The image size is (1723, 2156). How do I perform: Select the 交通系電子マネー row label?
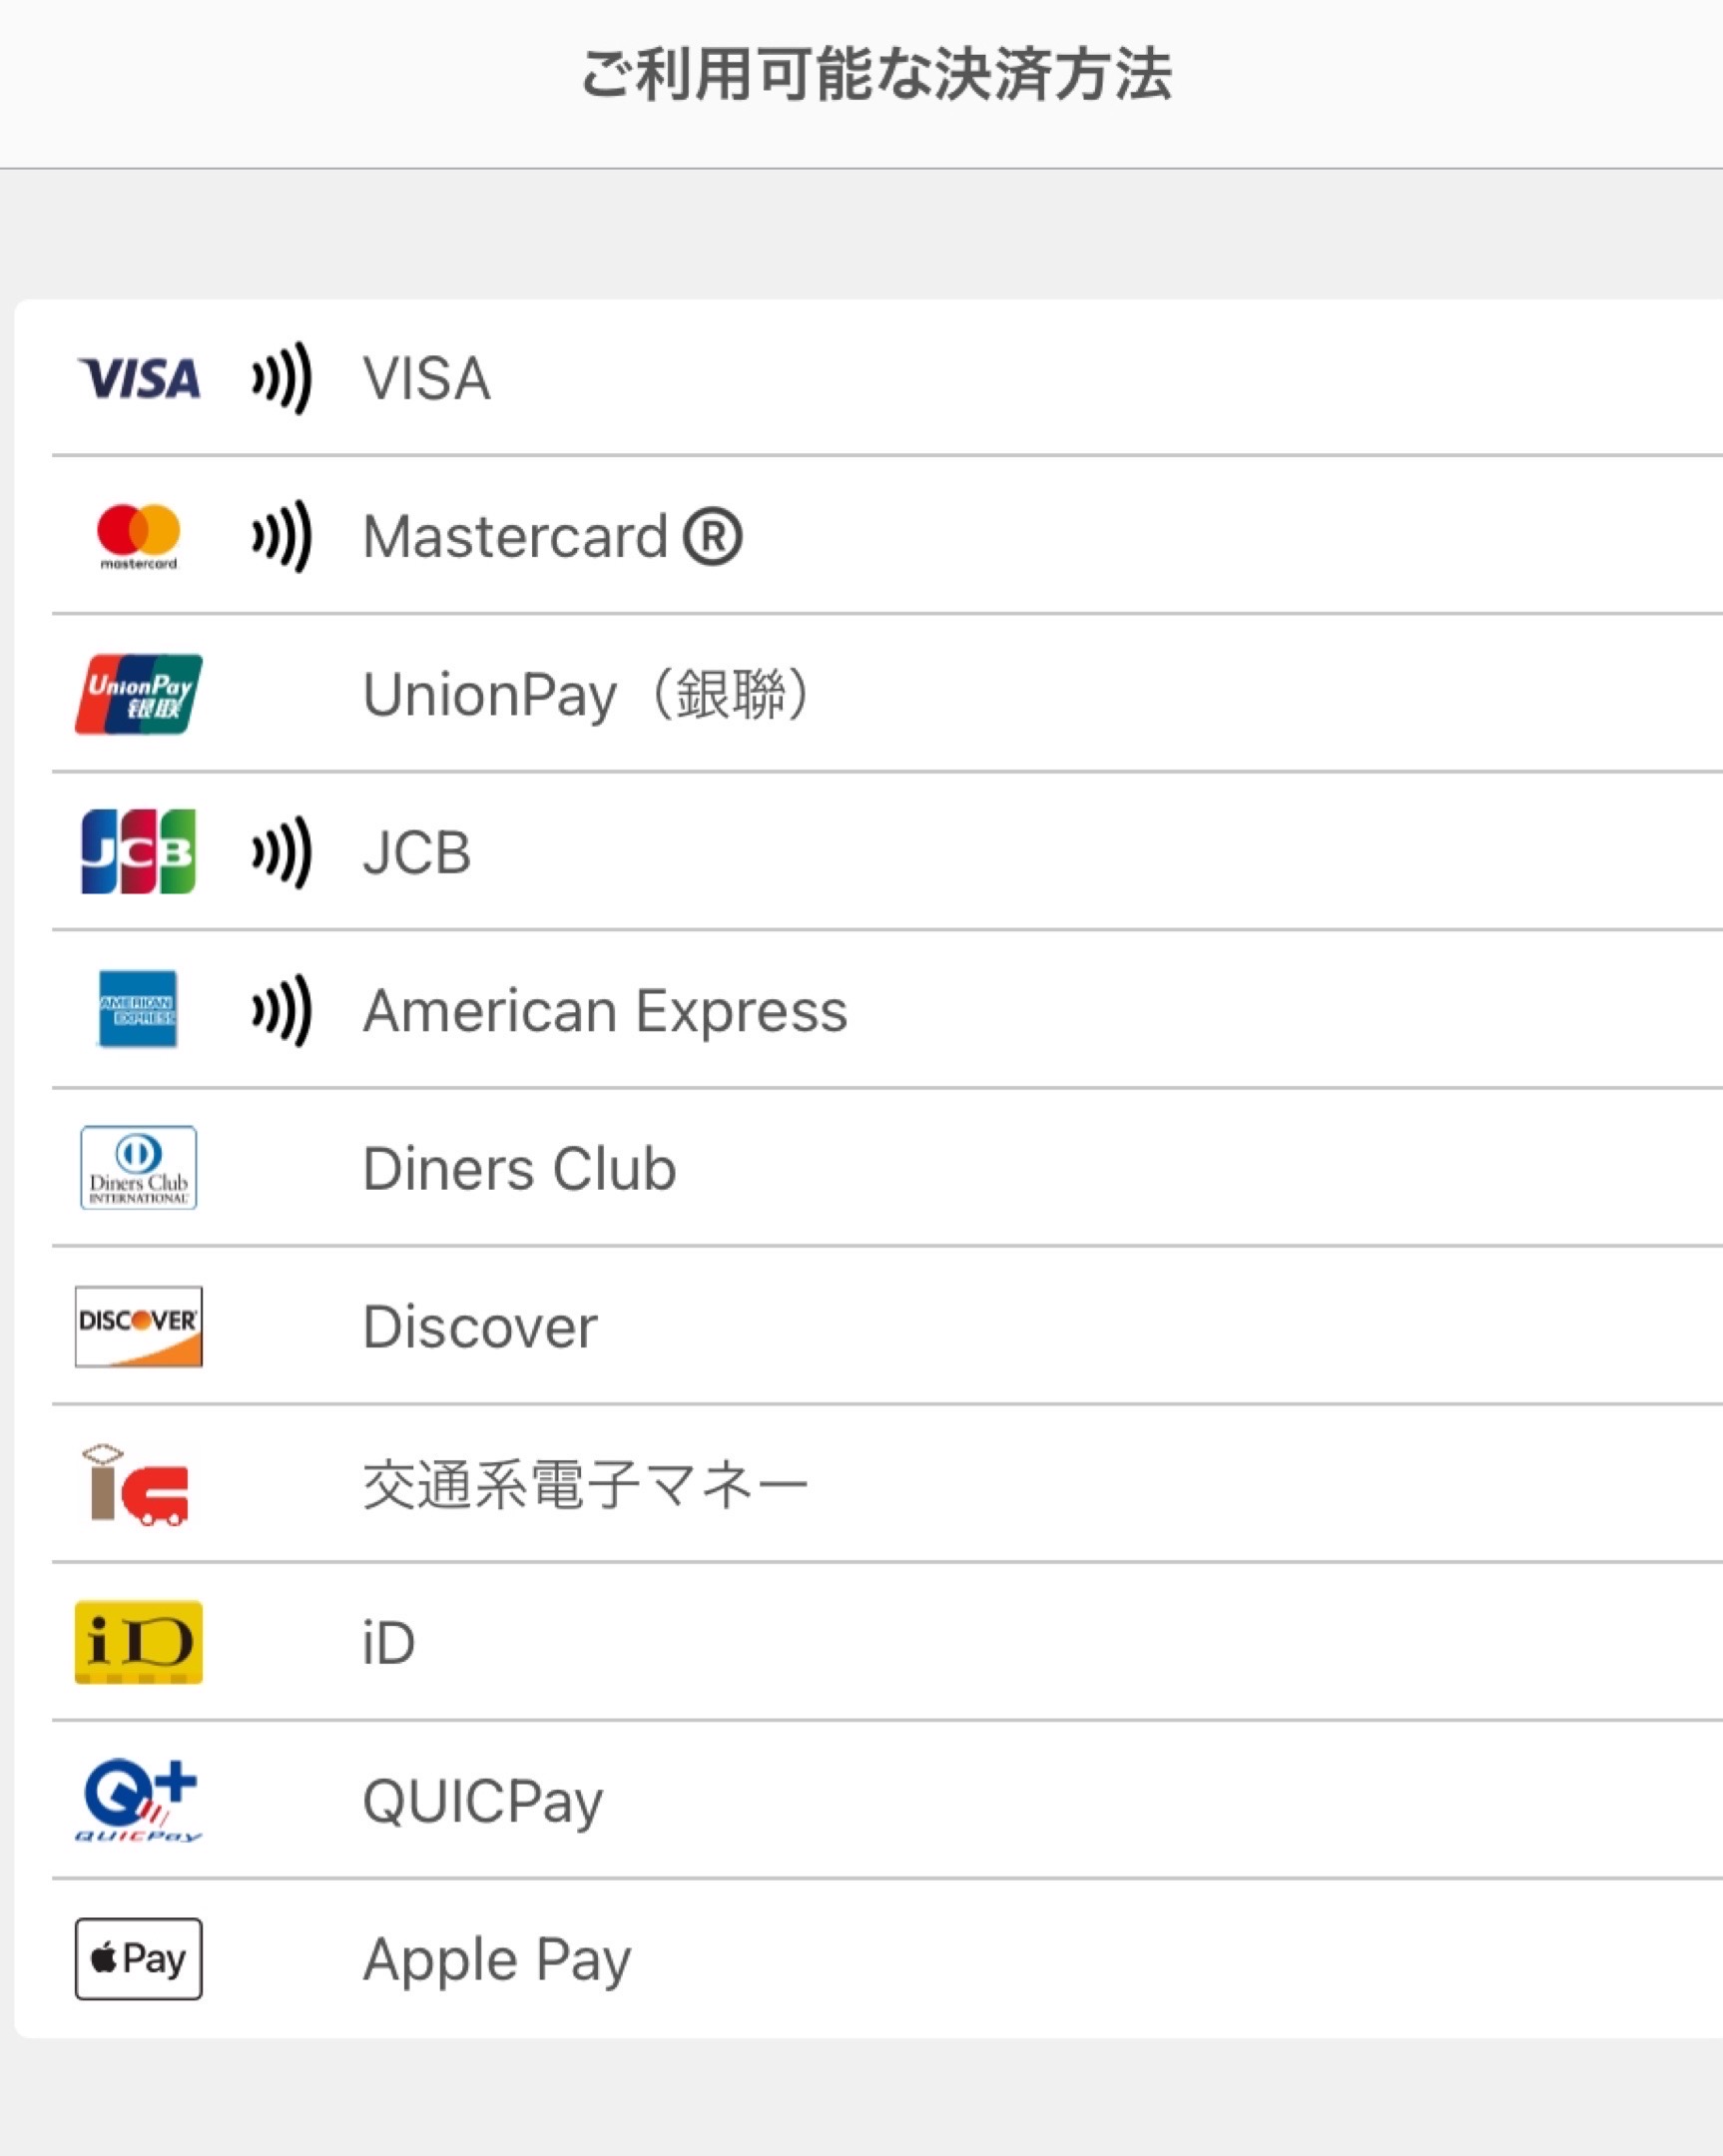point(586,1485)
